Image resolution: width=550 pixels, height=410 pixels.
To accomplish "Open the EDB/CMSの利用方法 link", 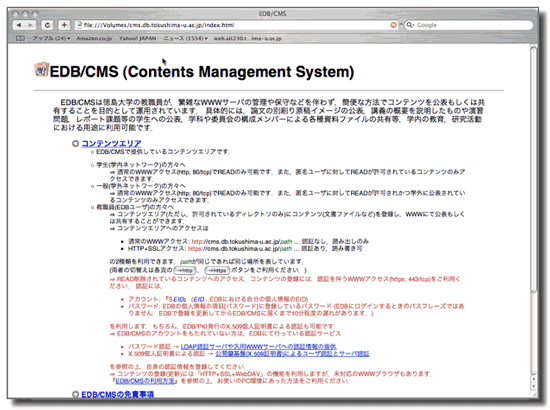I will 145,381.
